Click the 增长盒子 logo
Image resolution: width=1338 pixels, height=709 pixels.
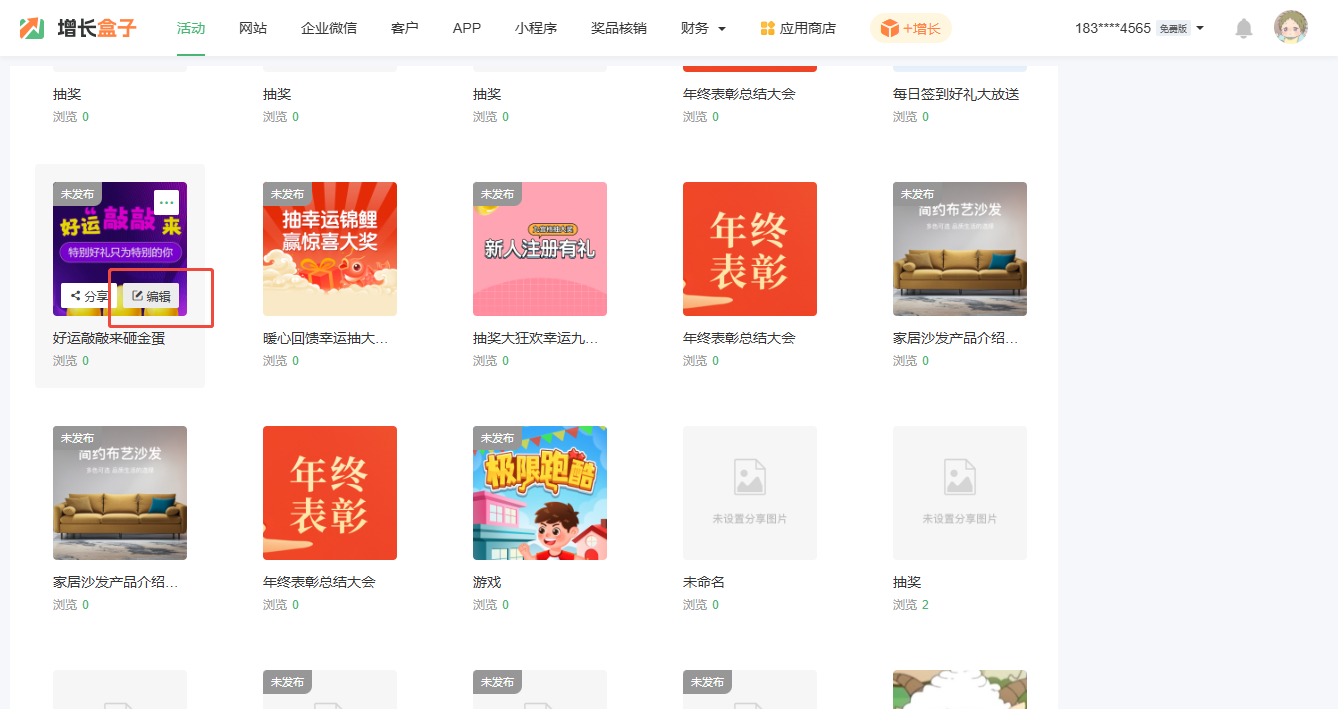[78, 28]
